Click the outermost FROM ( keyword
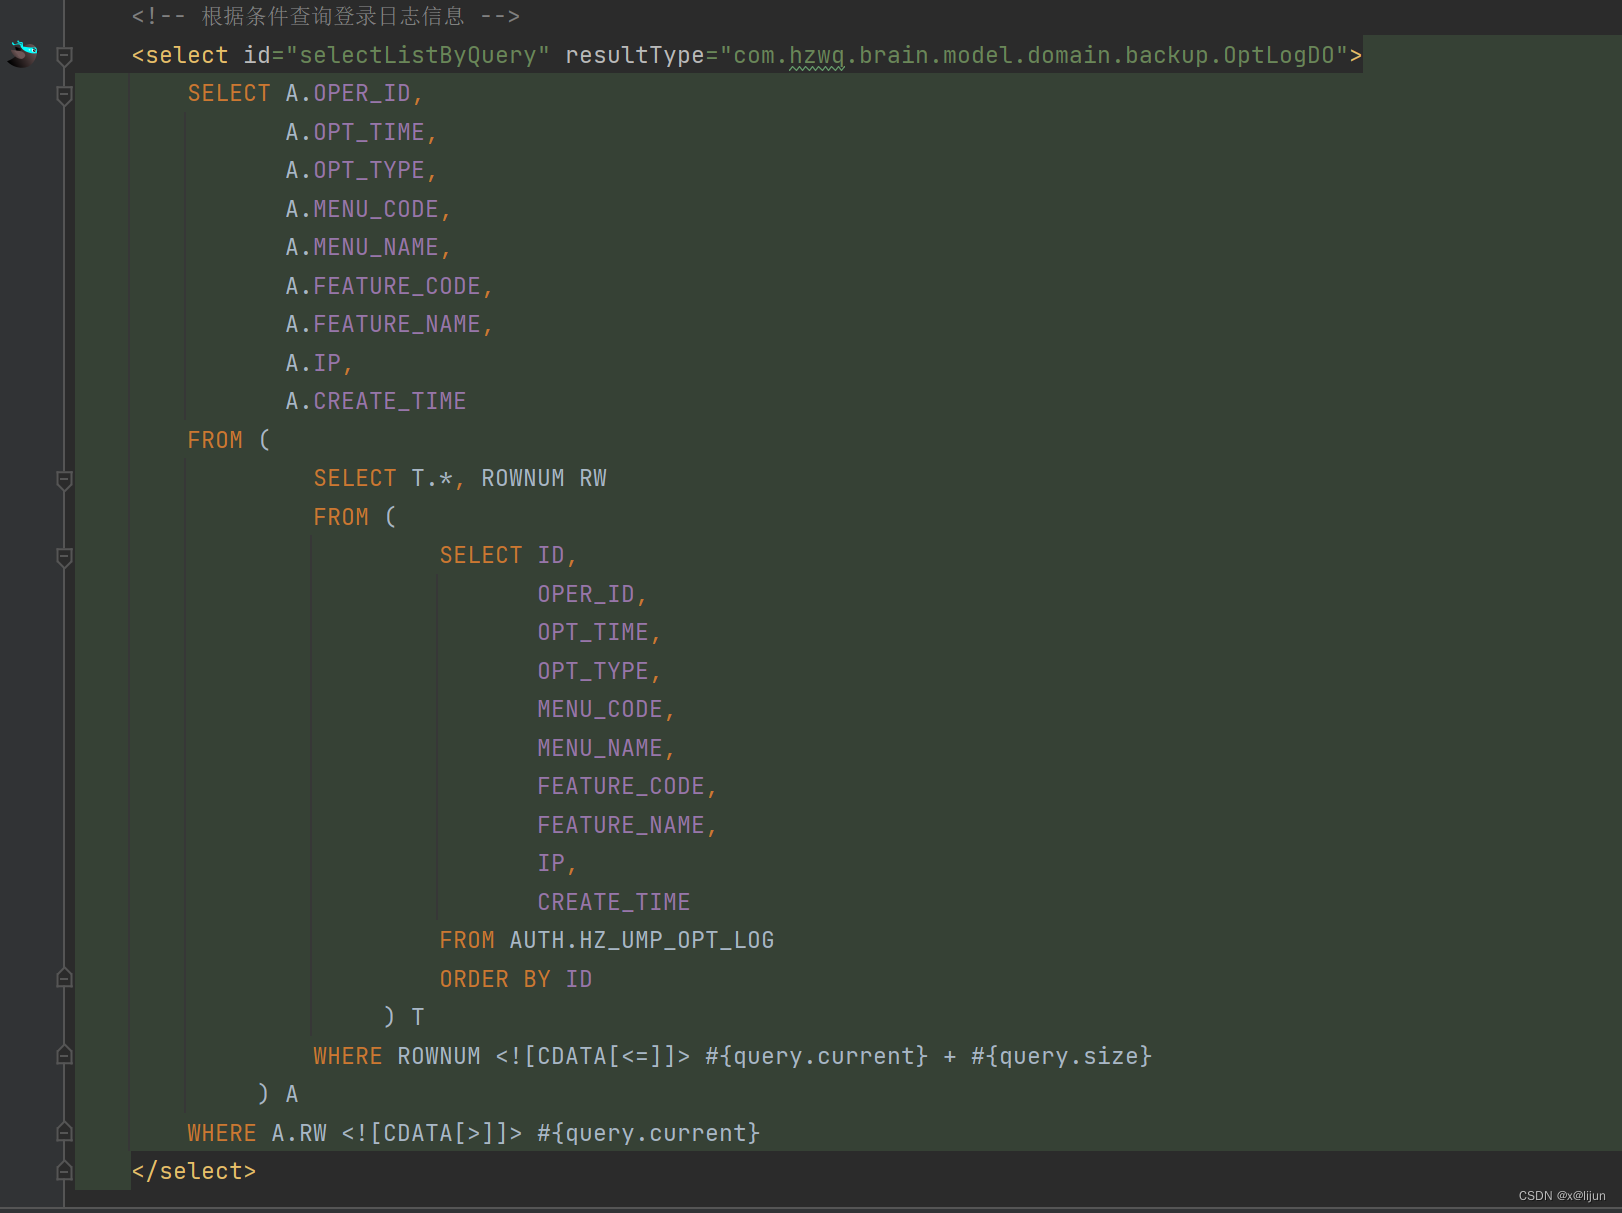The image size is (1622, 1213). tap(229, 440)
